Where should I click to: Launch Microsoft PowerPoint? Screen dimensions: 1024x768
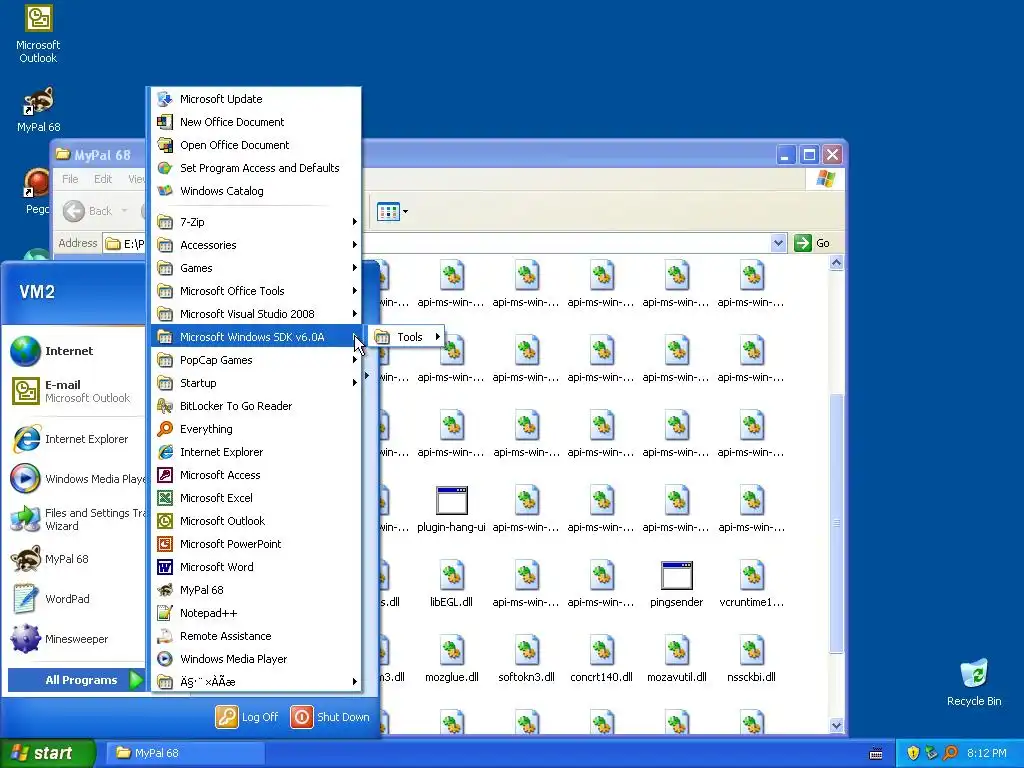click(x=256, y=544)
